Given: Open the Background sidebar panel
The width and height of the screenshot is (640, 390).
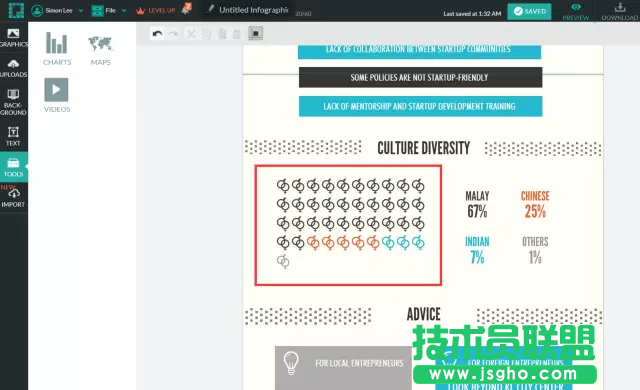Looking at the screenshot, I should [x=13, y=102].
